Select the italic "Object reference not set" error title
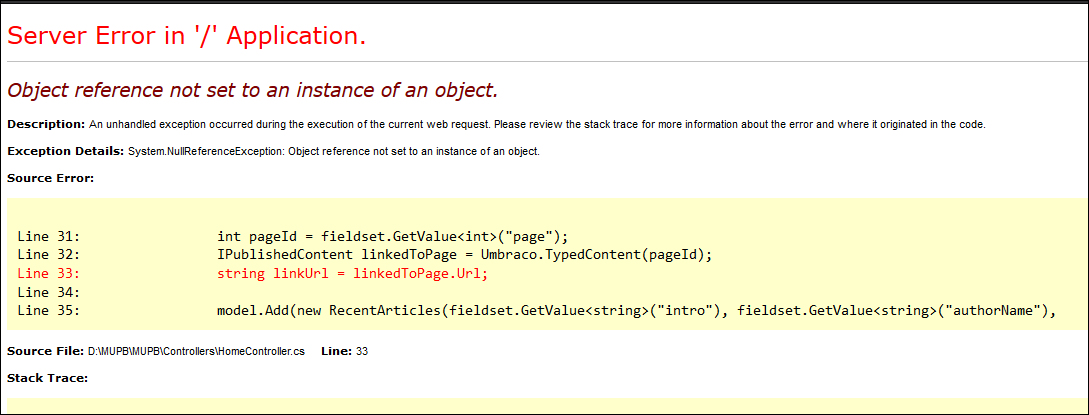This screenshot has height=415, width=1089. tap(253, 90)
